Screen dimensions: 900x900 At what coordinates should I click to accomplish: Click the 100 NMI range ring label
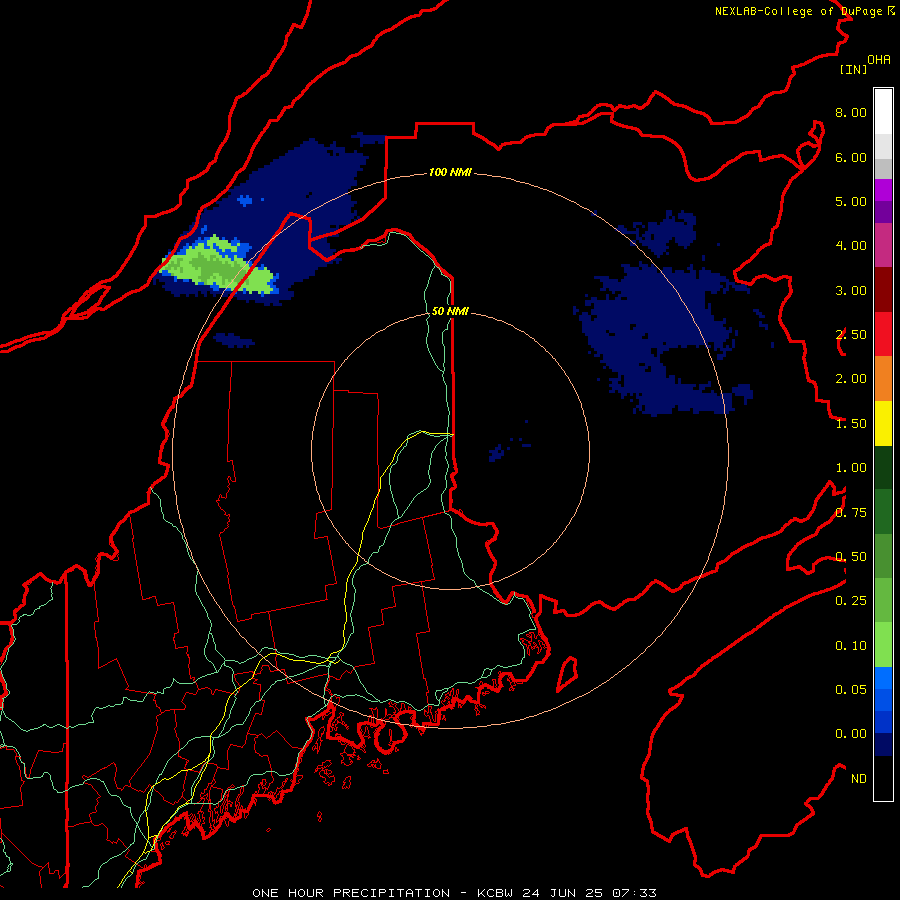pos(450,172)
